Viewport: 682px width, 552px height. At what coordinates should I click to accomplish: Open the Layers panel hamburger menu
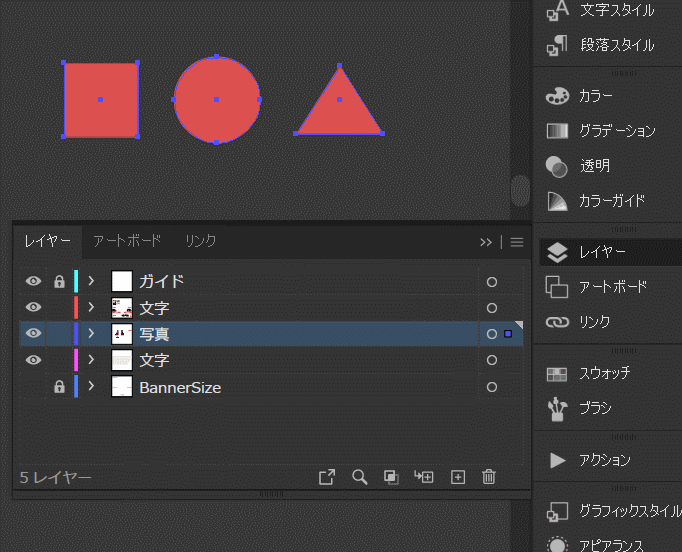517,242
